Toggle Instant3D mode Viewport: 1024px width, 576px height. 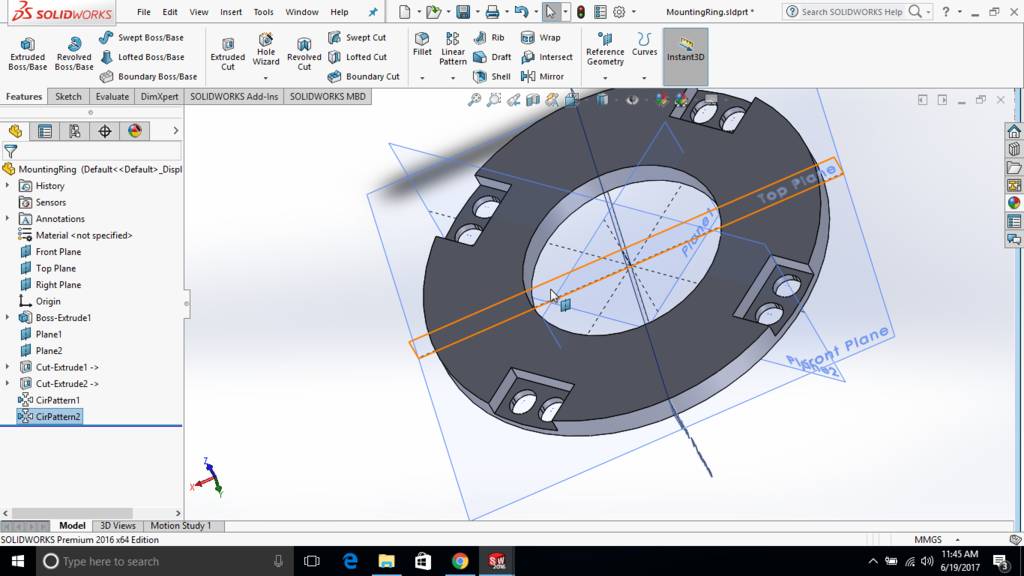pyautogui.click(x=685, y=50)
